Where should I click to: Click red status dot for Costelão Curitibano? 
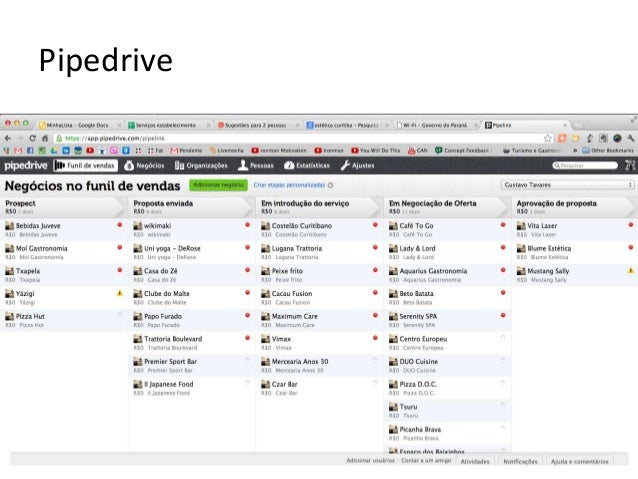point(375,225)
